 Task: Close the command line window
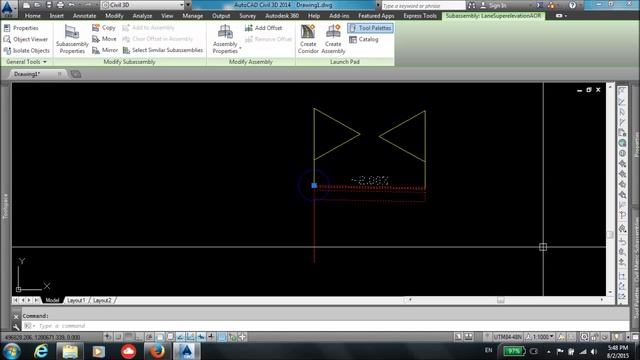tap(16, 316)
